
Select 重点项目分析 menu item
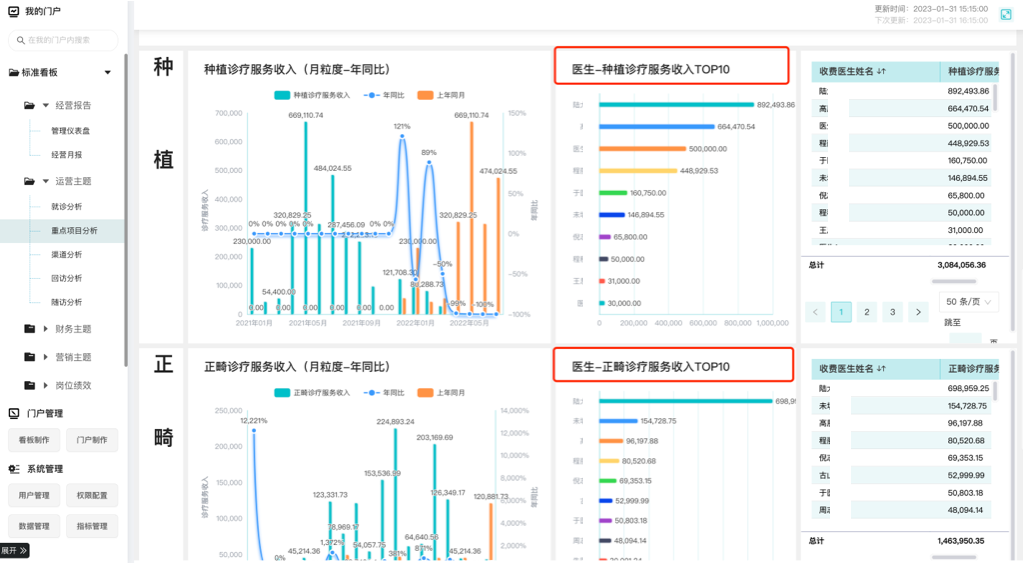pyautogui.click(x=62, y=230)
